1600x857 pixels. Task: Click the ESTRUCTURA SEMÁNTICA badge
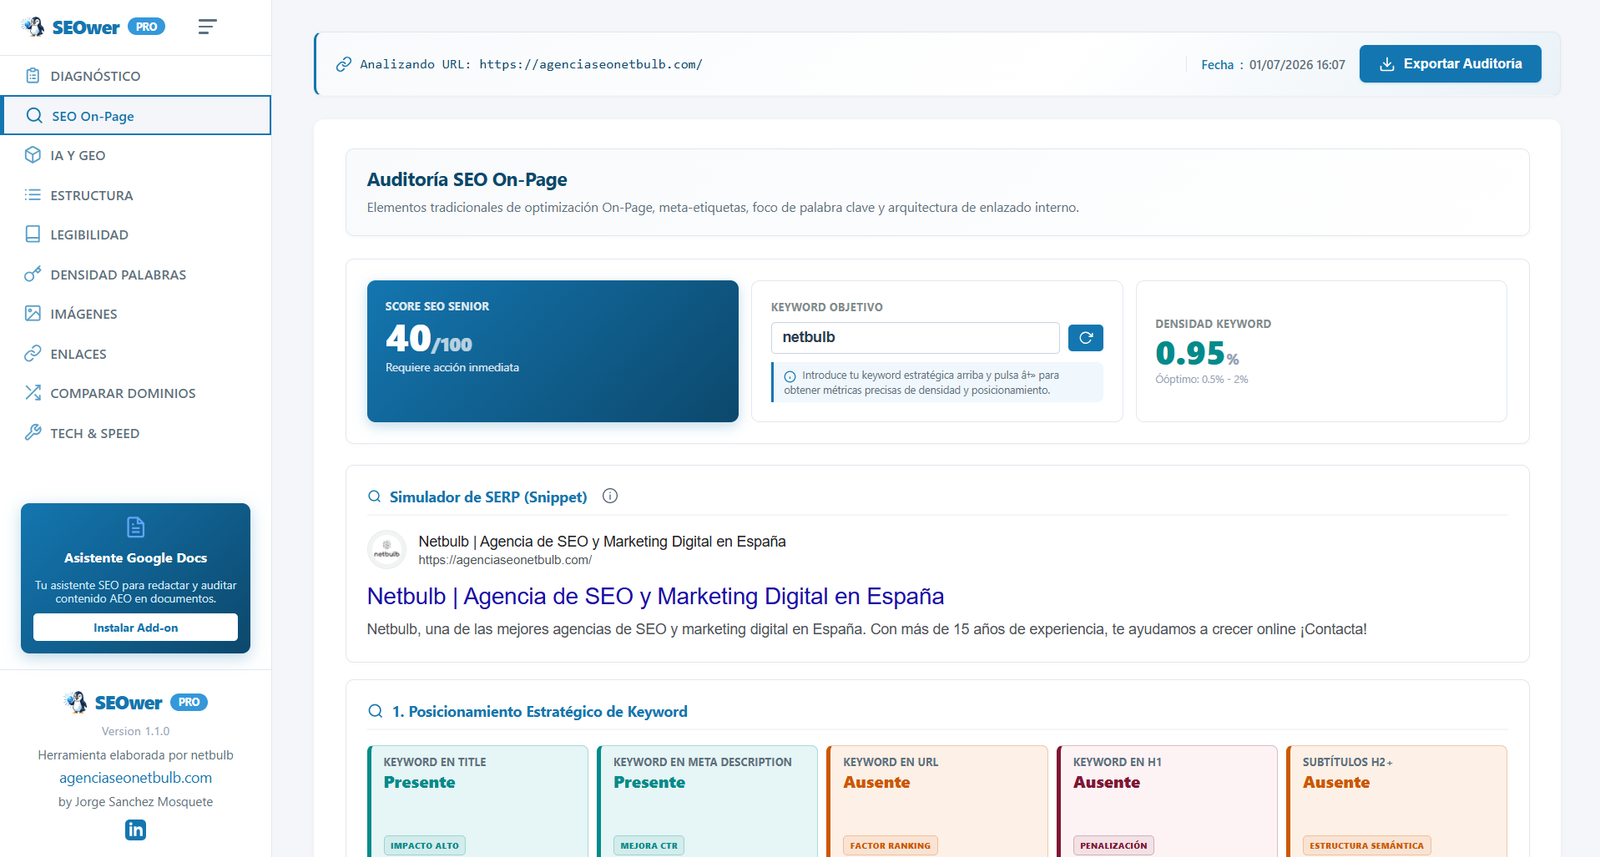1367,845
